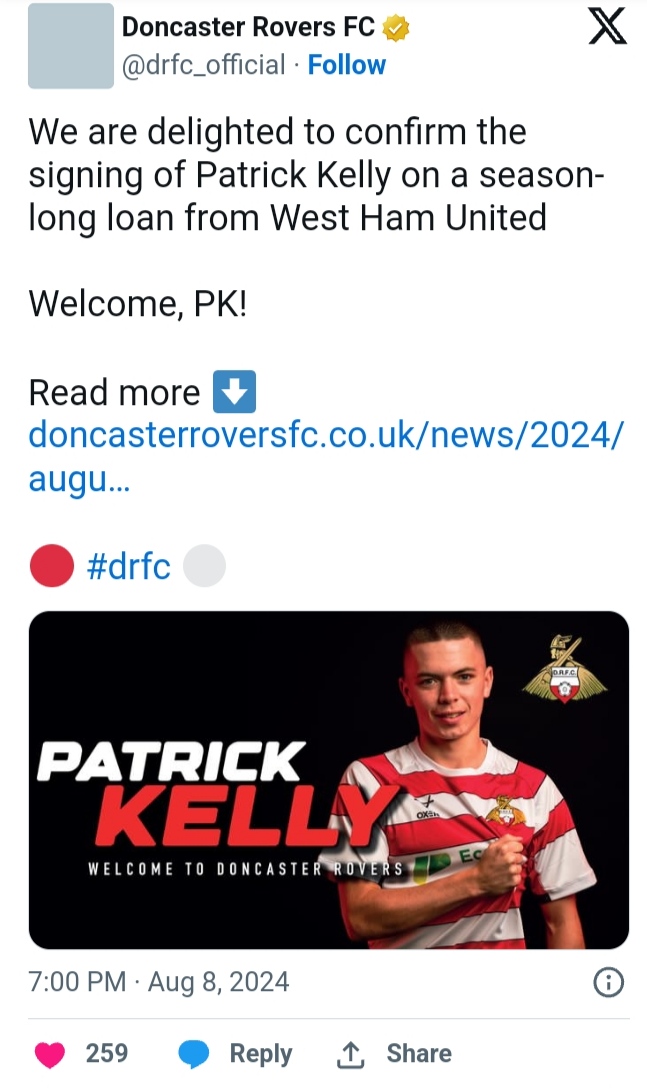
Task: Click the Follow link
Action: [346, 65]
